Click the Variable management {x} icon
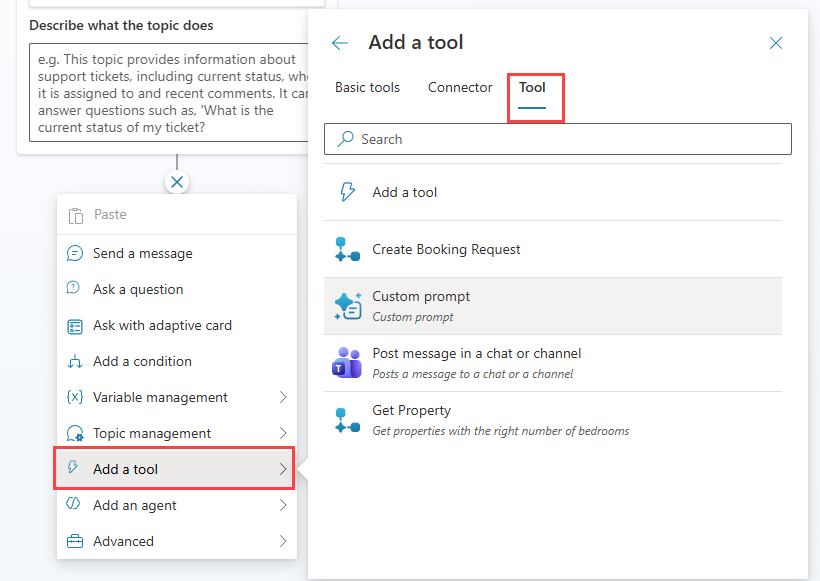The image size is (820, 581). pyautogui.click(x=75, y=397)
